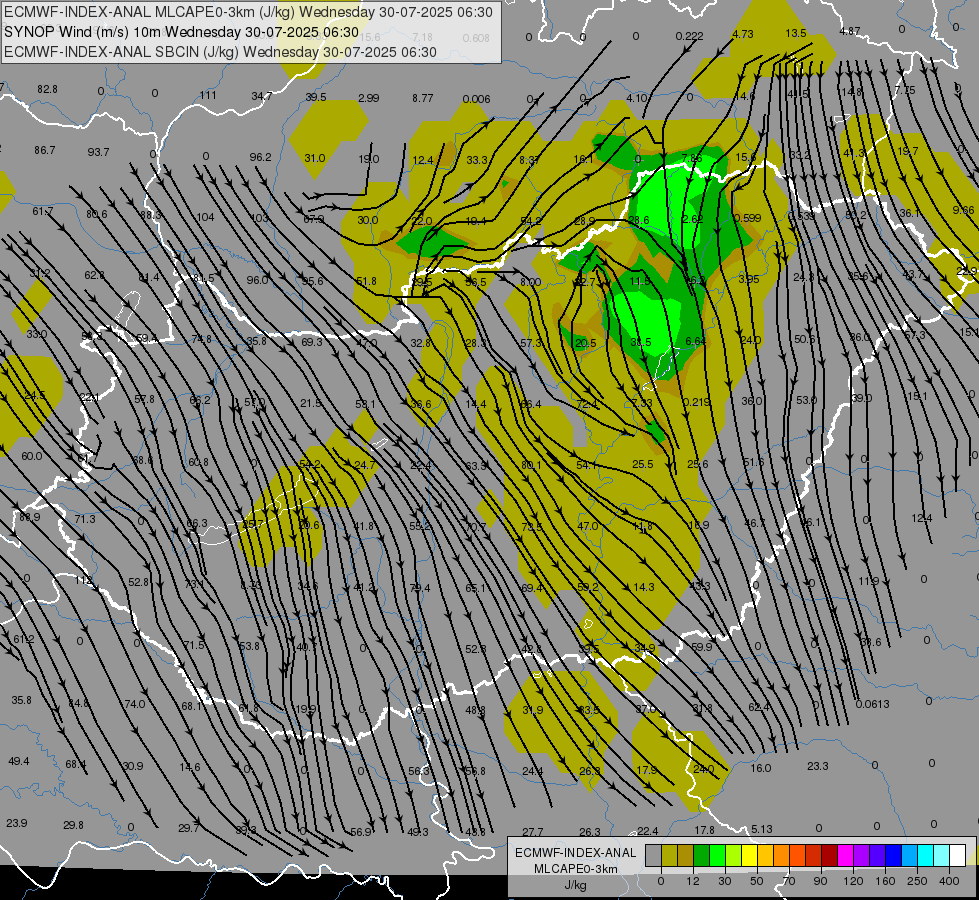The image size is (979, 900).
Task: Select the purple legend swatch
Action: (862, 856)
